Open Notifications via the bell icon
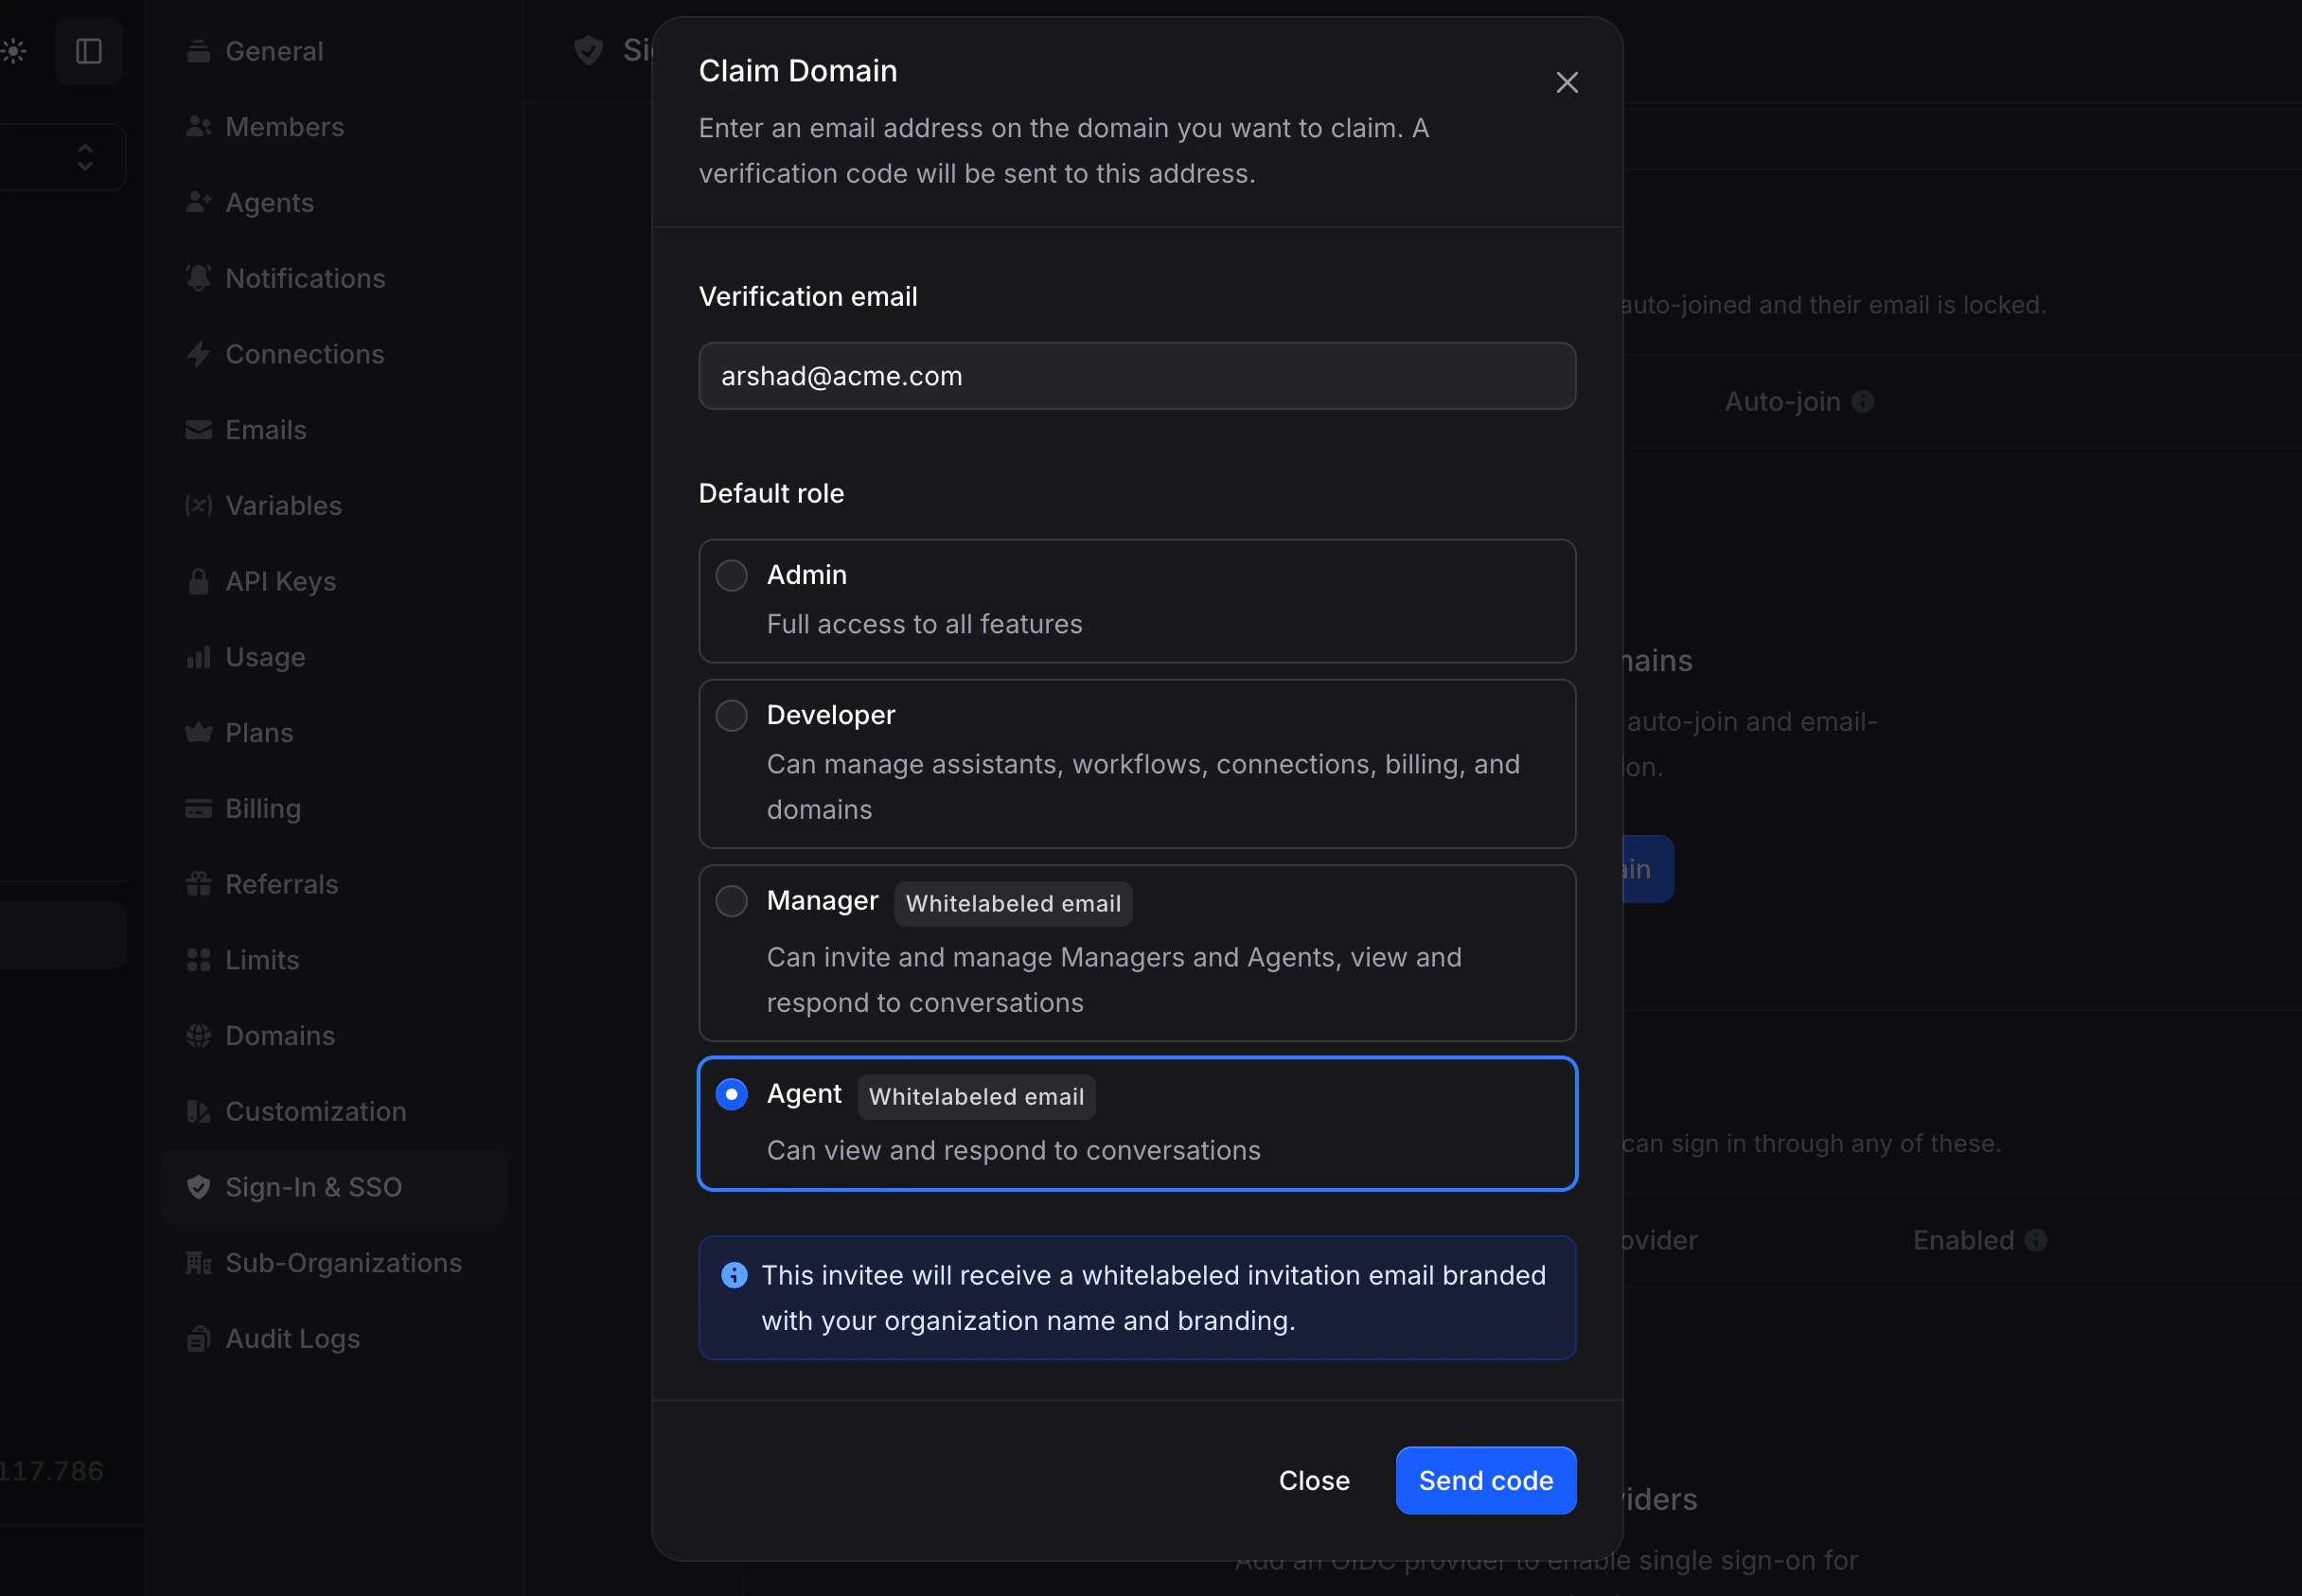Image resolution: width=2302 pixels, height=1596 pixels. 199,278
